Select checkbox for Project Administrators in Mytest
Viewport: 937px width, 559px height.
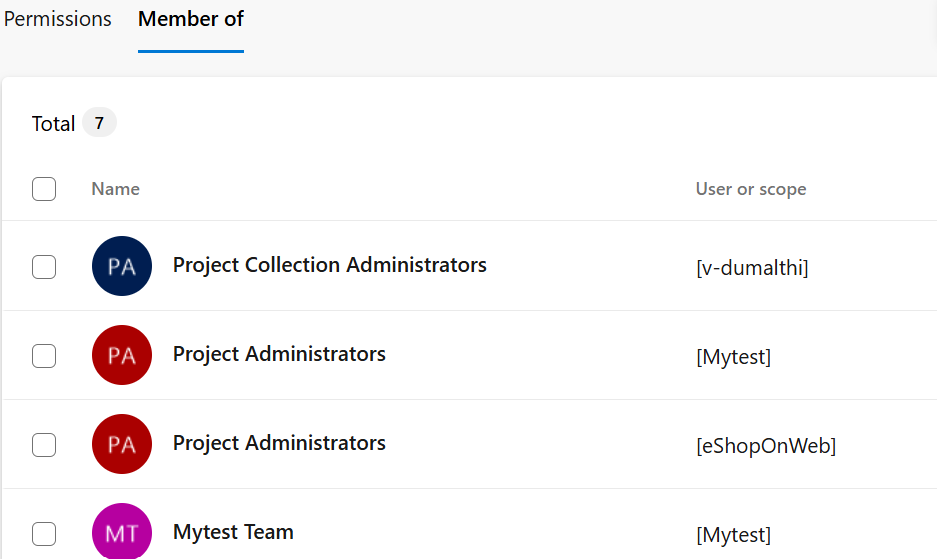[44, 356]
